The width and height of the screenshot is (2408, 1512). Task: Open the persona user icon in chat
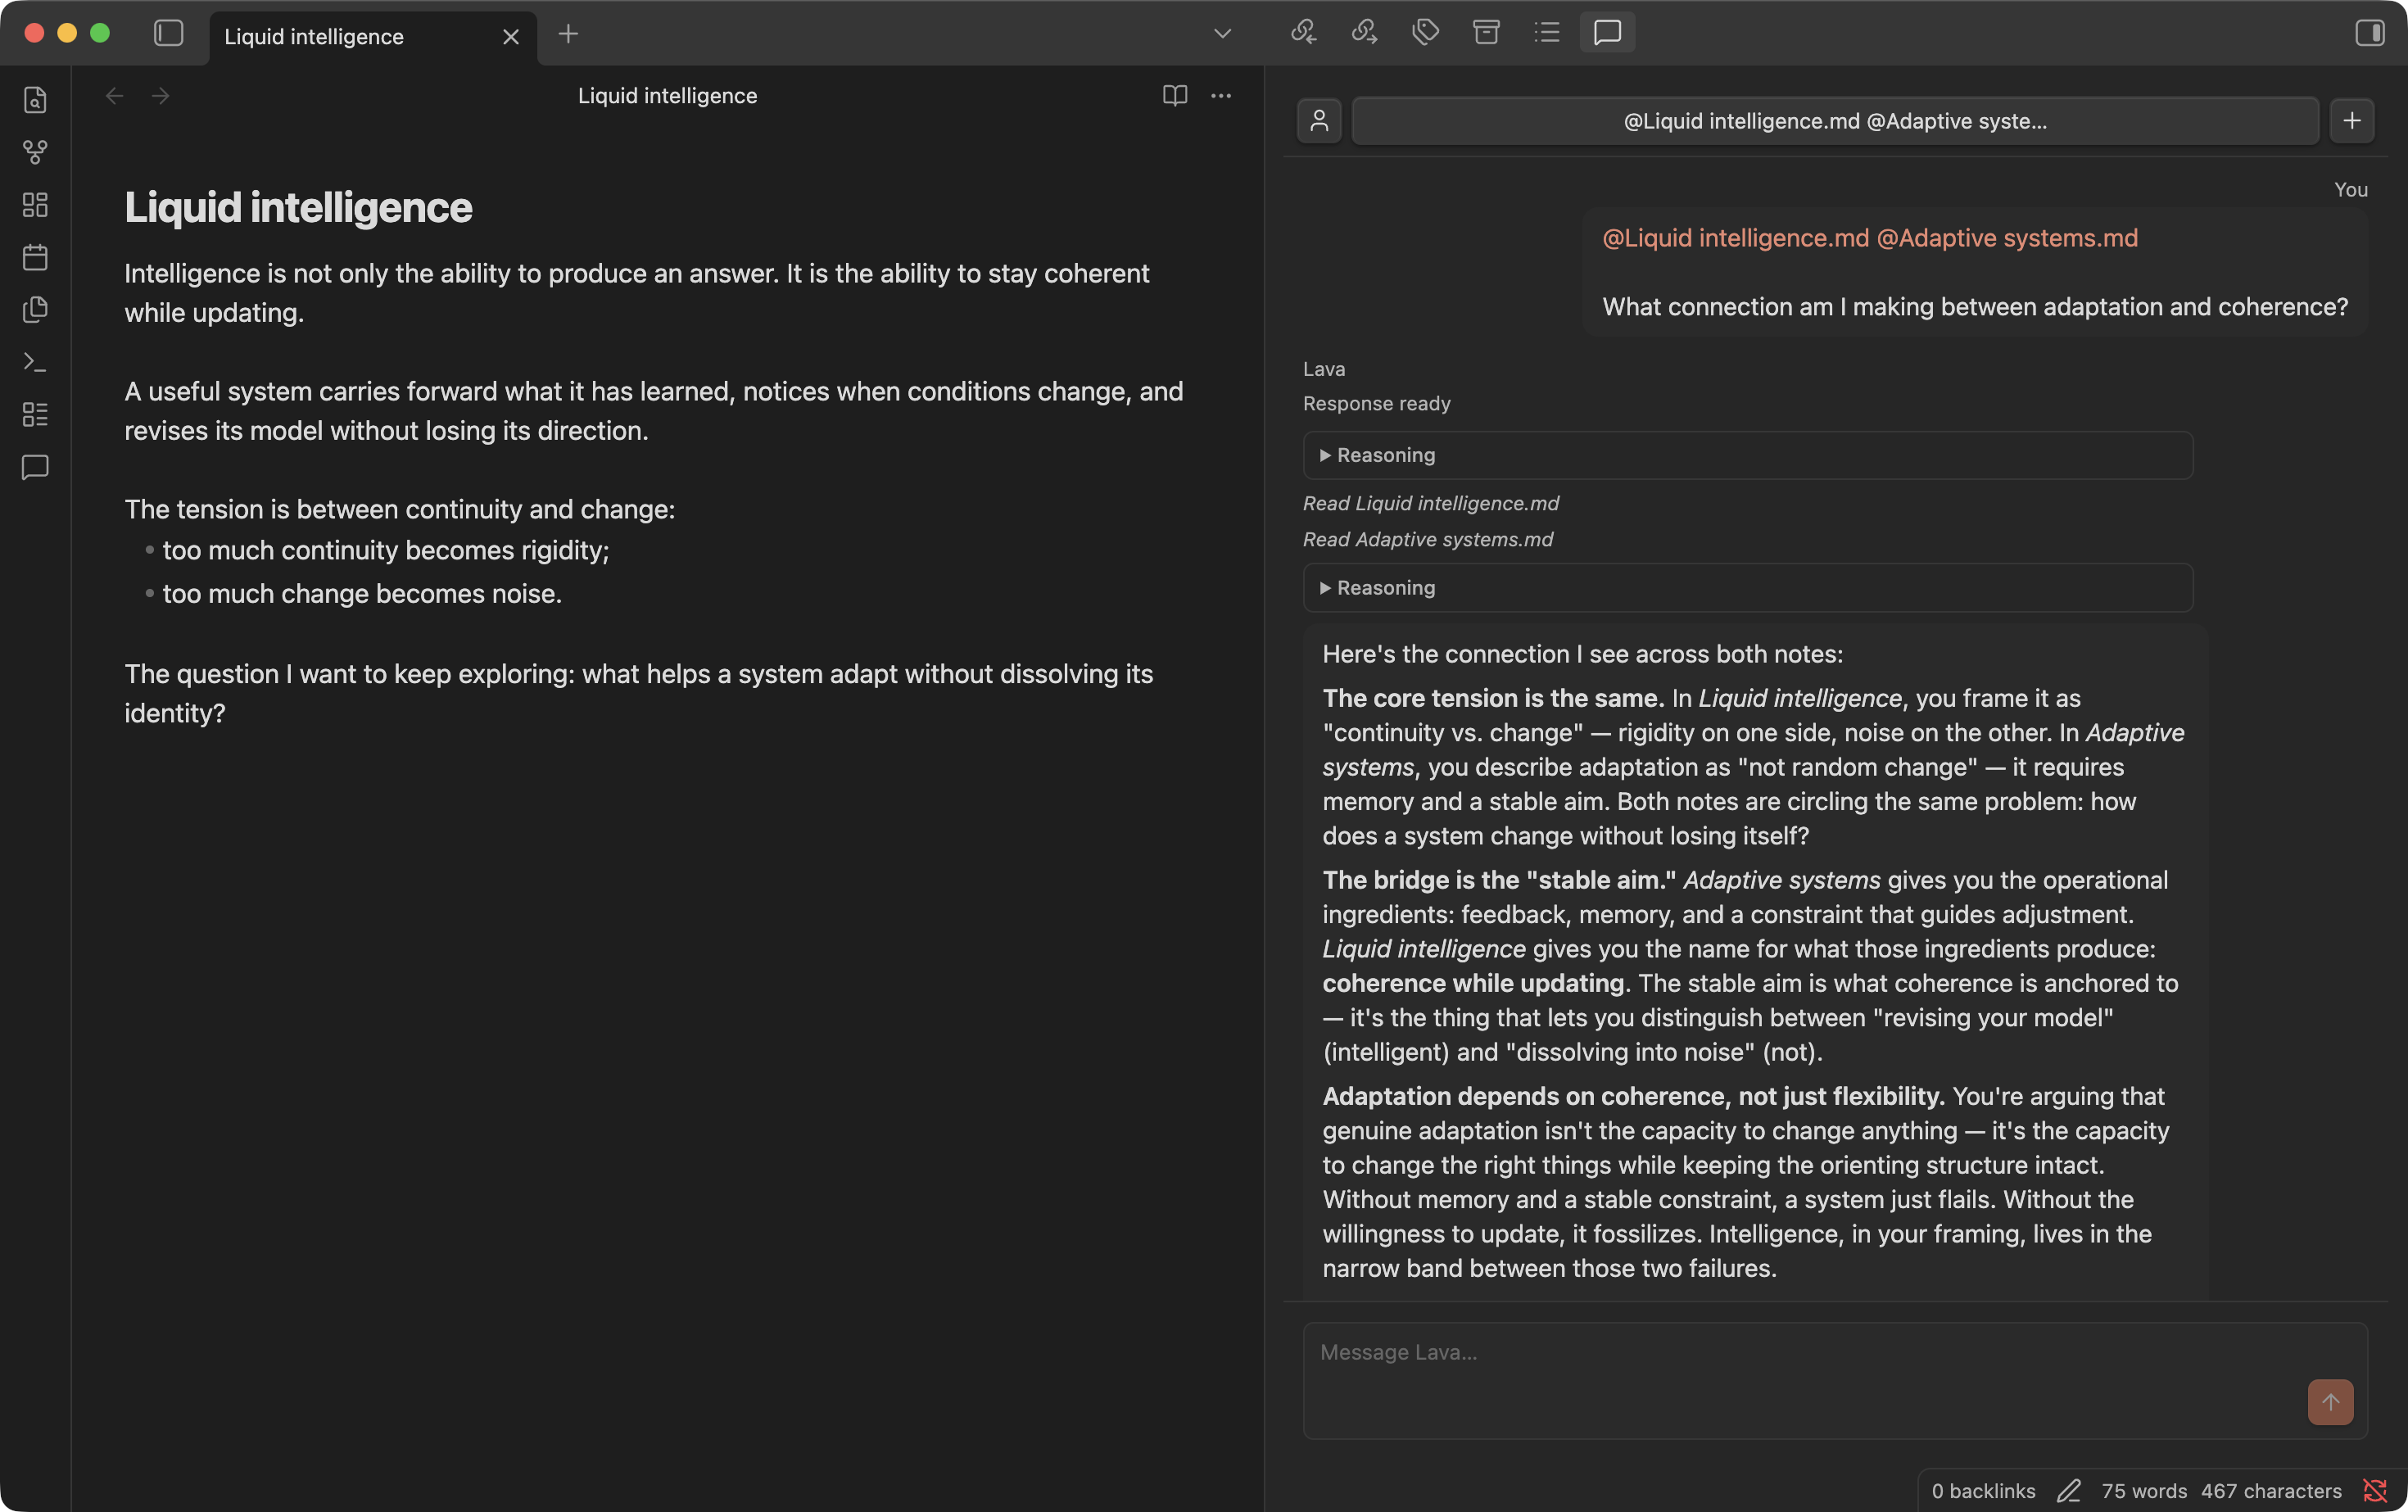(1319, 121)
